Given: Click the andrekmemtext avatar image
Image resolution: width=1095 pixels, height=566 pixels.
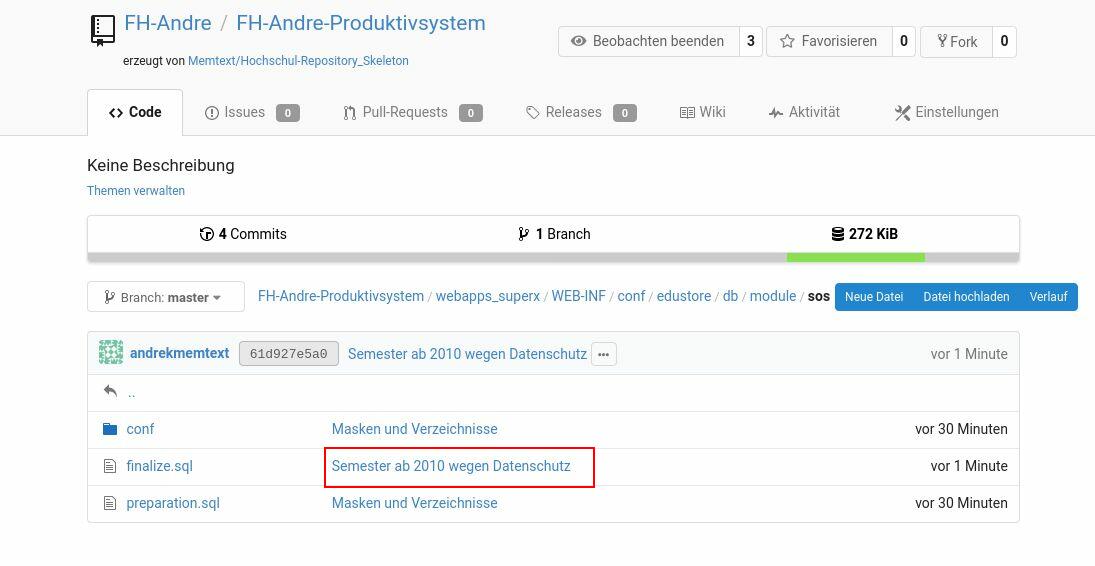Looking at the screenshot, I should coord(110,353).
